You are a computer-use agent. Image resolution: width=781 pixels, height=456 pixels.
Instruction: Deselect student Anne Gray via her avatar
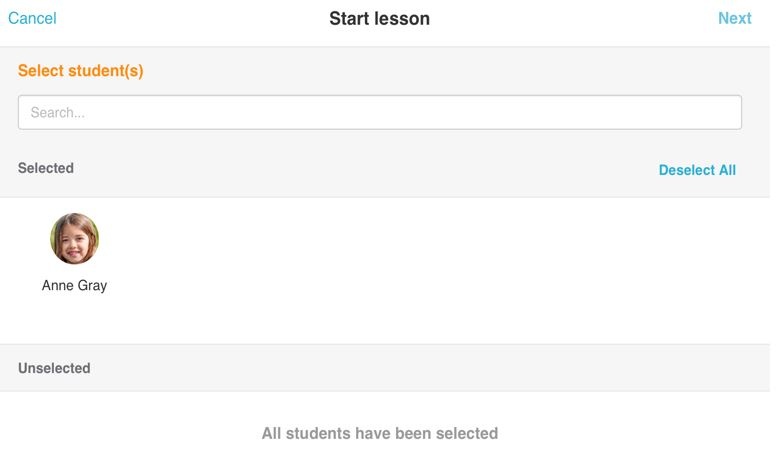click(x=74, y=239)
